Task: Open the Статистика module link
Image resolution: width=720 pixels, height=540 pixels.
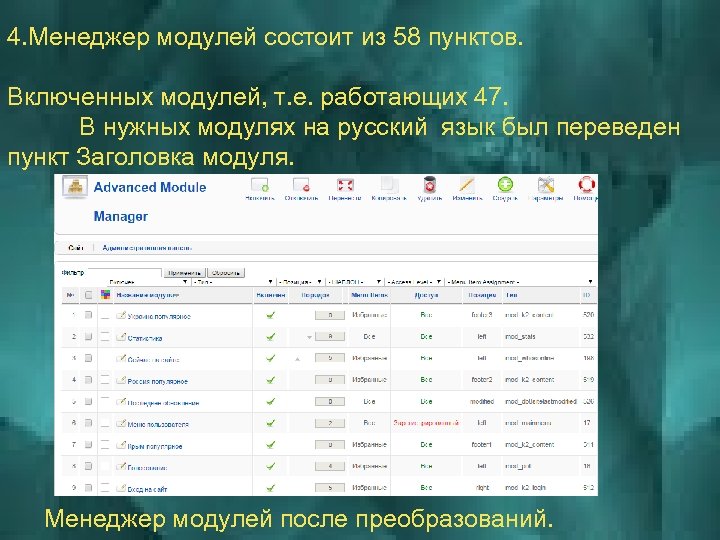Action: click(145, 338)
